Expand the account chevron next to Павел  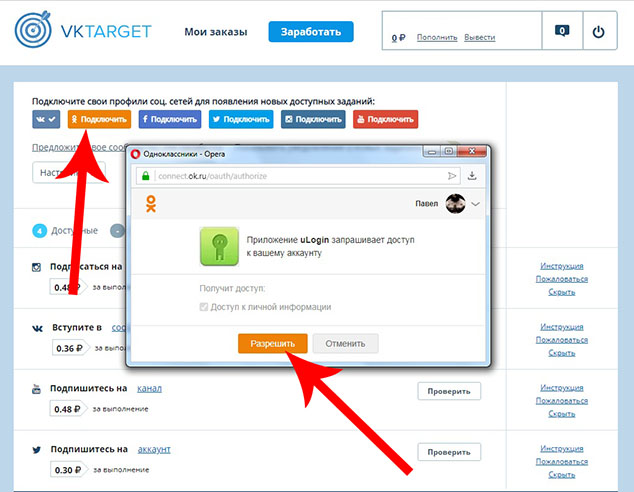tap(476, 203)
